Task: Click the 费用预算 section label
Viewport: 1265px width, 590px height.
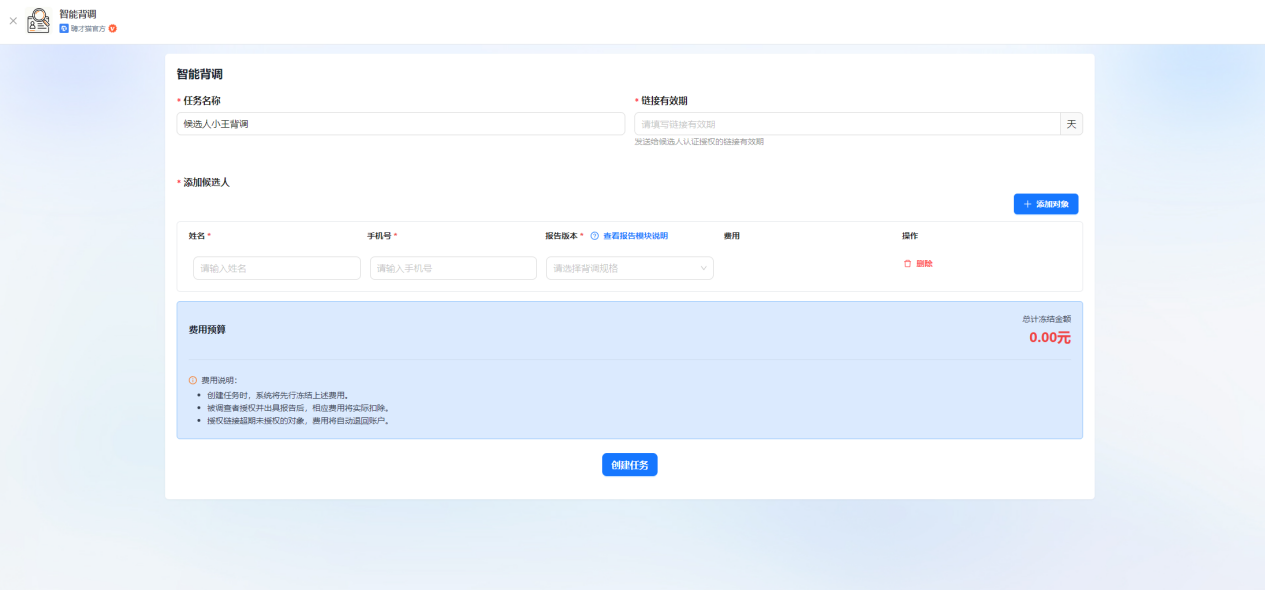Action: click(207, 329)
